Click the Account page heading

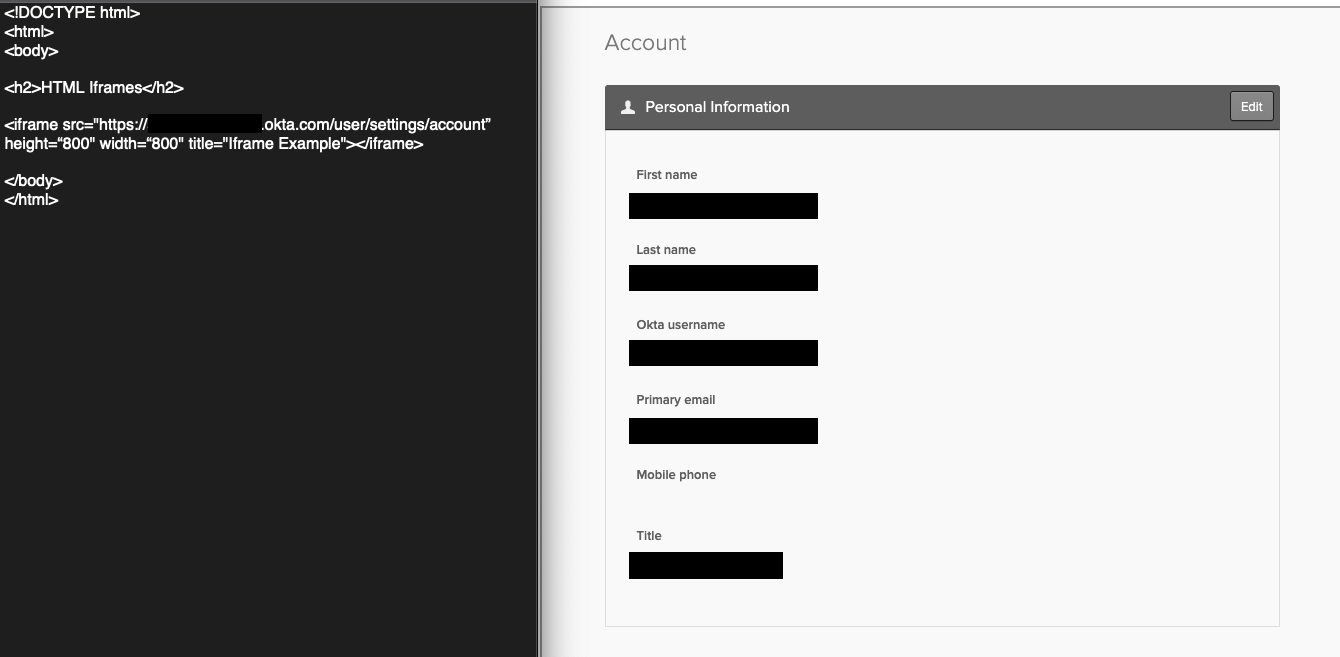coord(645,43)
